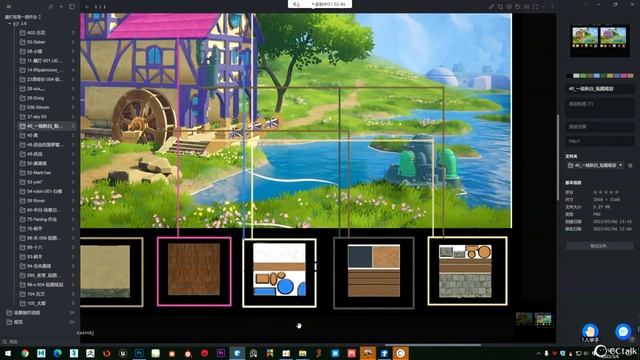The height and width of the screenshot is (360, 640).
Task: Go to the next image with the toolbar chevron
Action: [552, 7]
